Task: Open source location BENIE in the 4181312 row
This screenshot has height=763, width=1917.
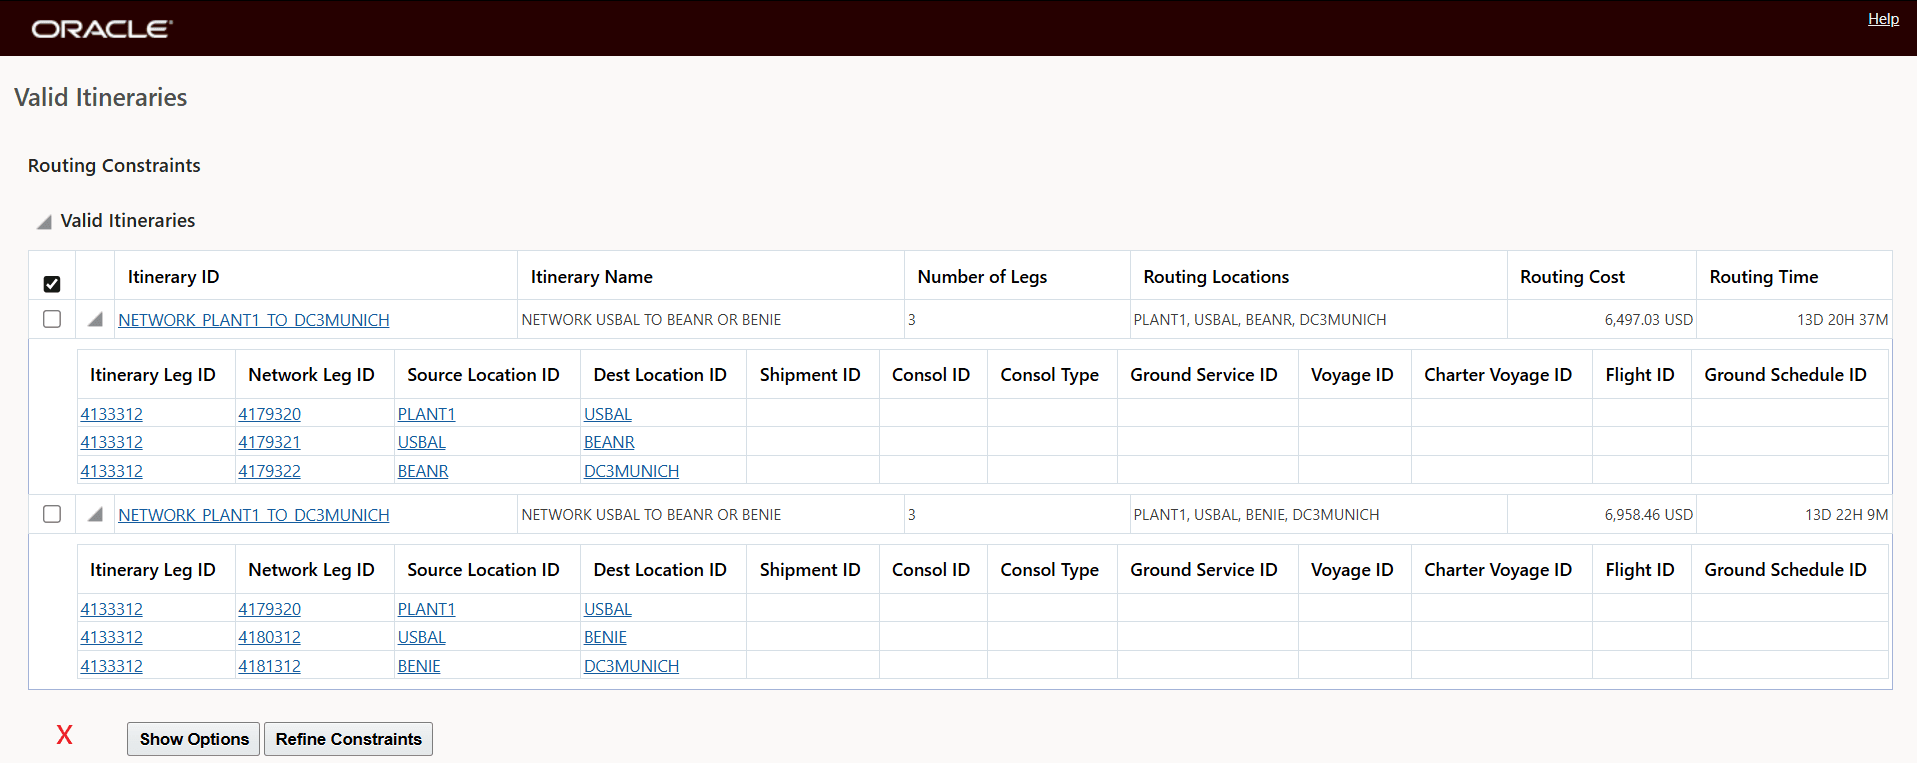Action: pos(419,666)
